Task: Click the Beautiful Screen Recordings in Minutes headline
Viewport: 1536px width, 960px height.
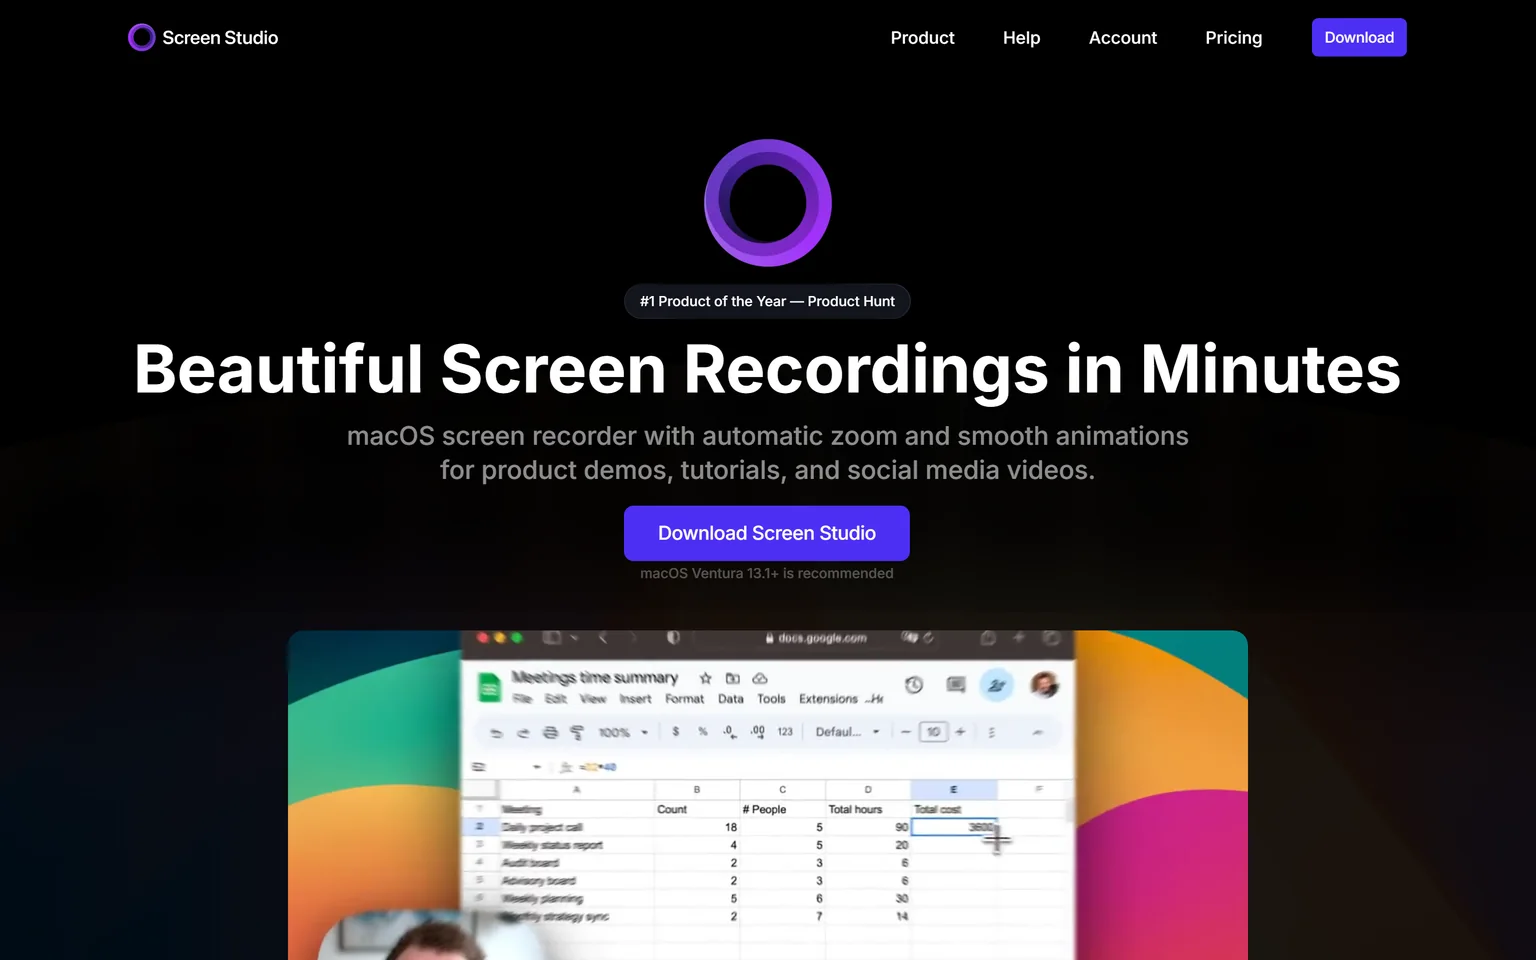Action: coord(767,369)
